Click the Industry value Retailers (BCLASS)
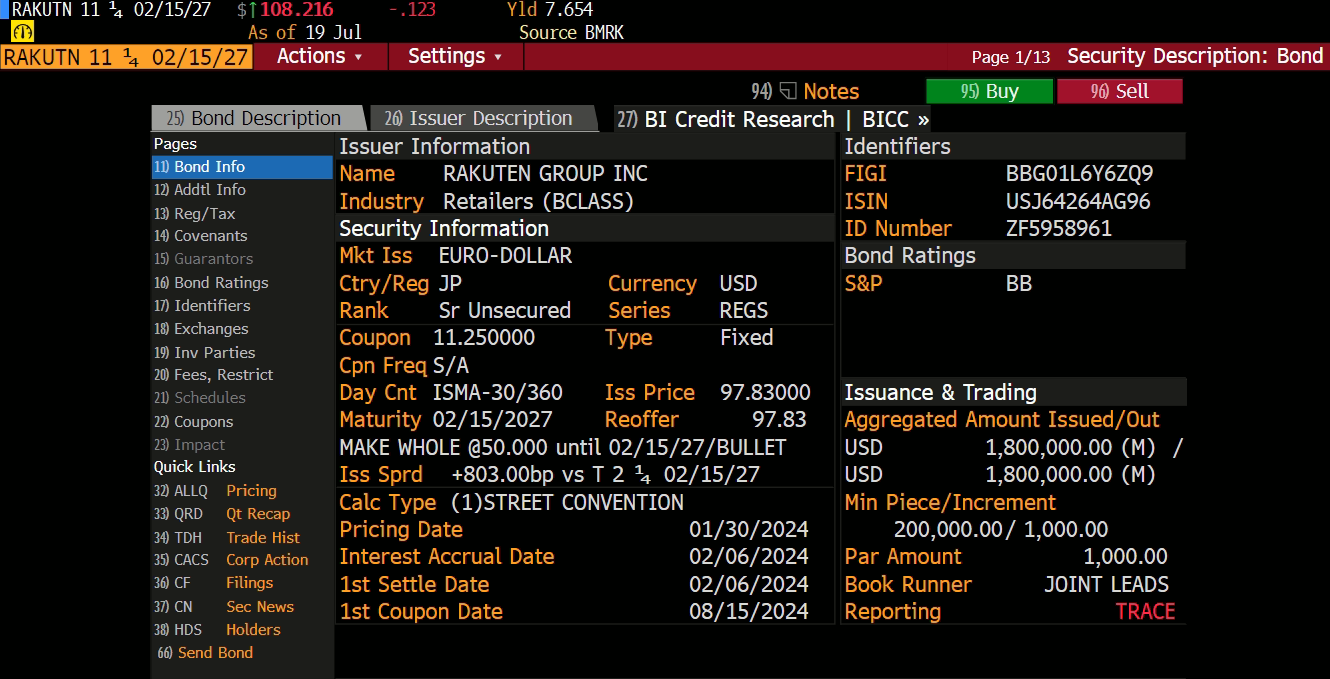Image resolution: width=1330 pixels, height=679 pixels. pos(538,201)
